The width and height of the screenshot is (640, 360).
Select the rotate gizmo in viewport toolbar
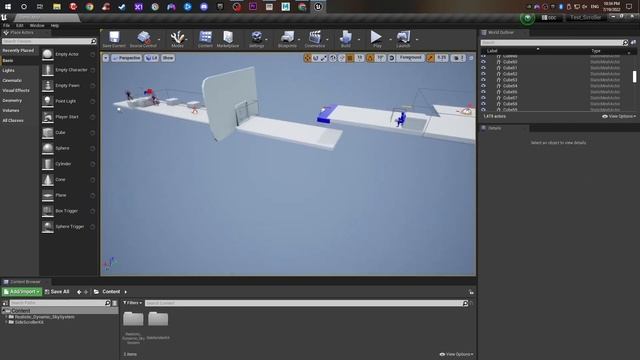pos(316,58)
